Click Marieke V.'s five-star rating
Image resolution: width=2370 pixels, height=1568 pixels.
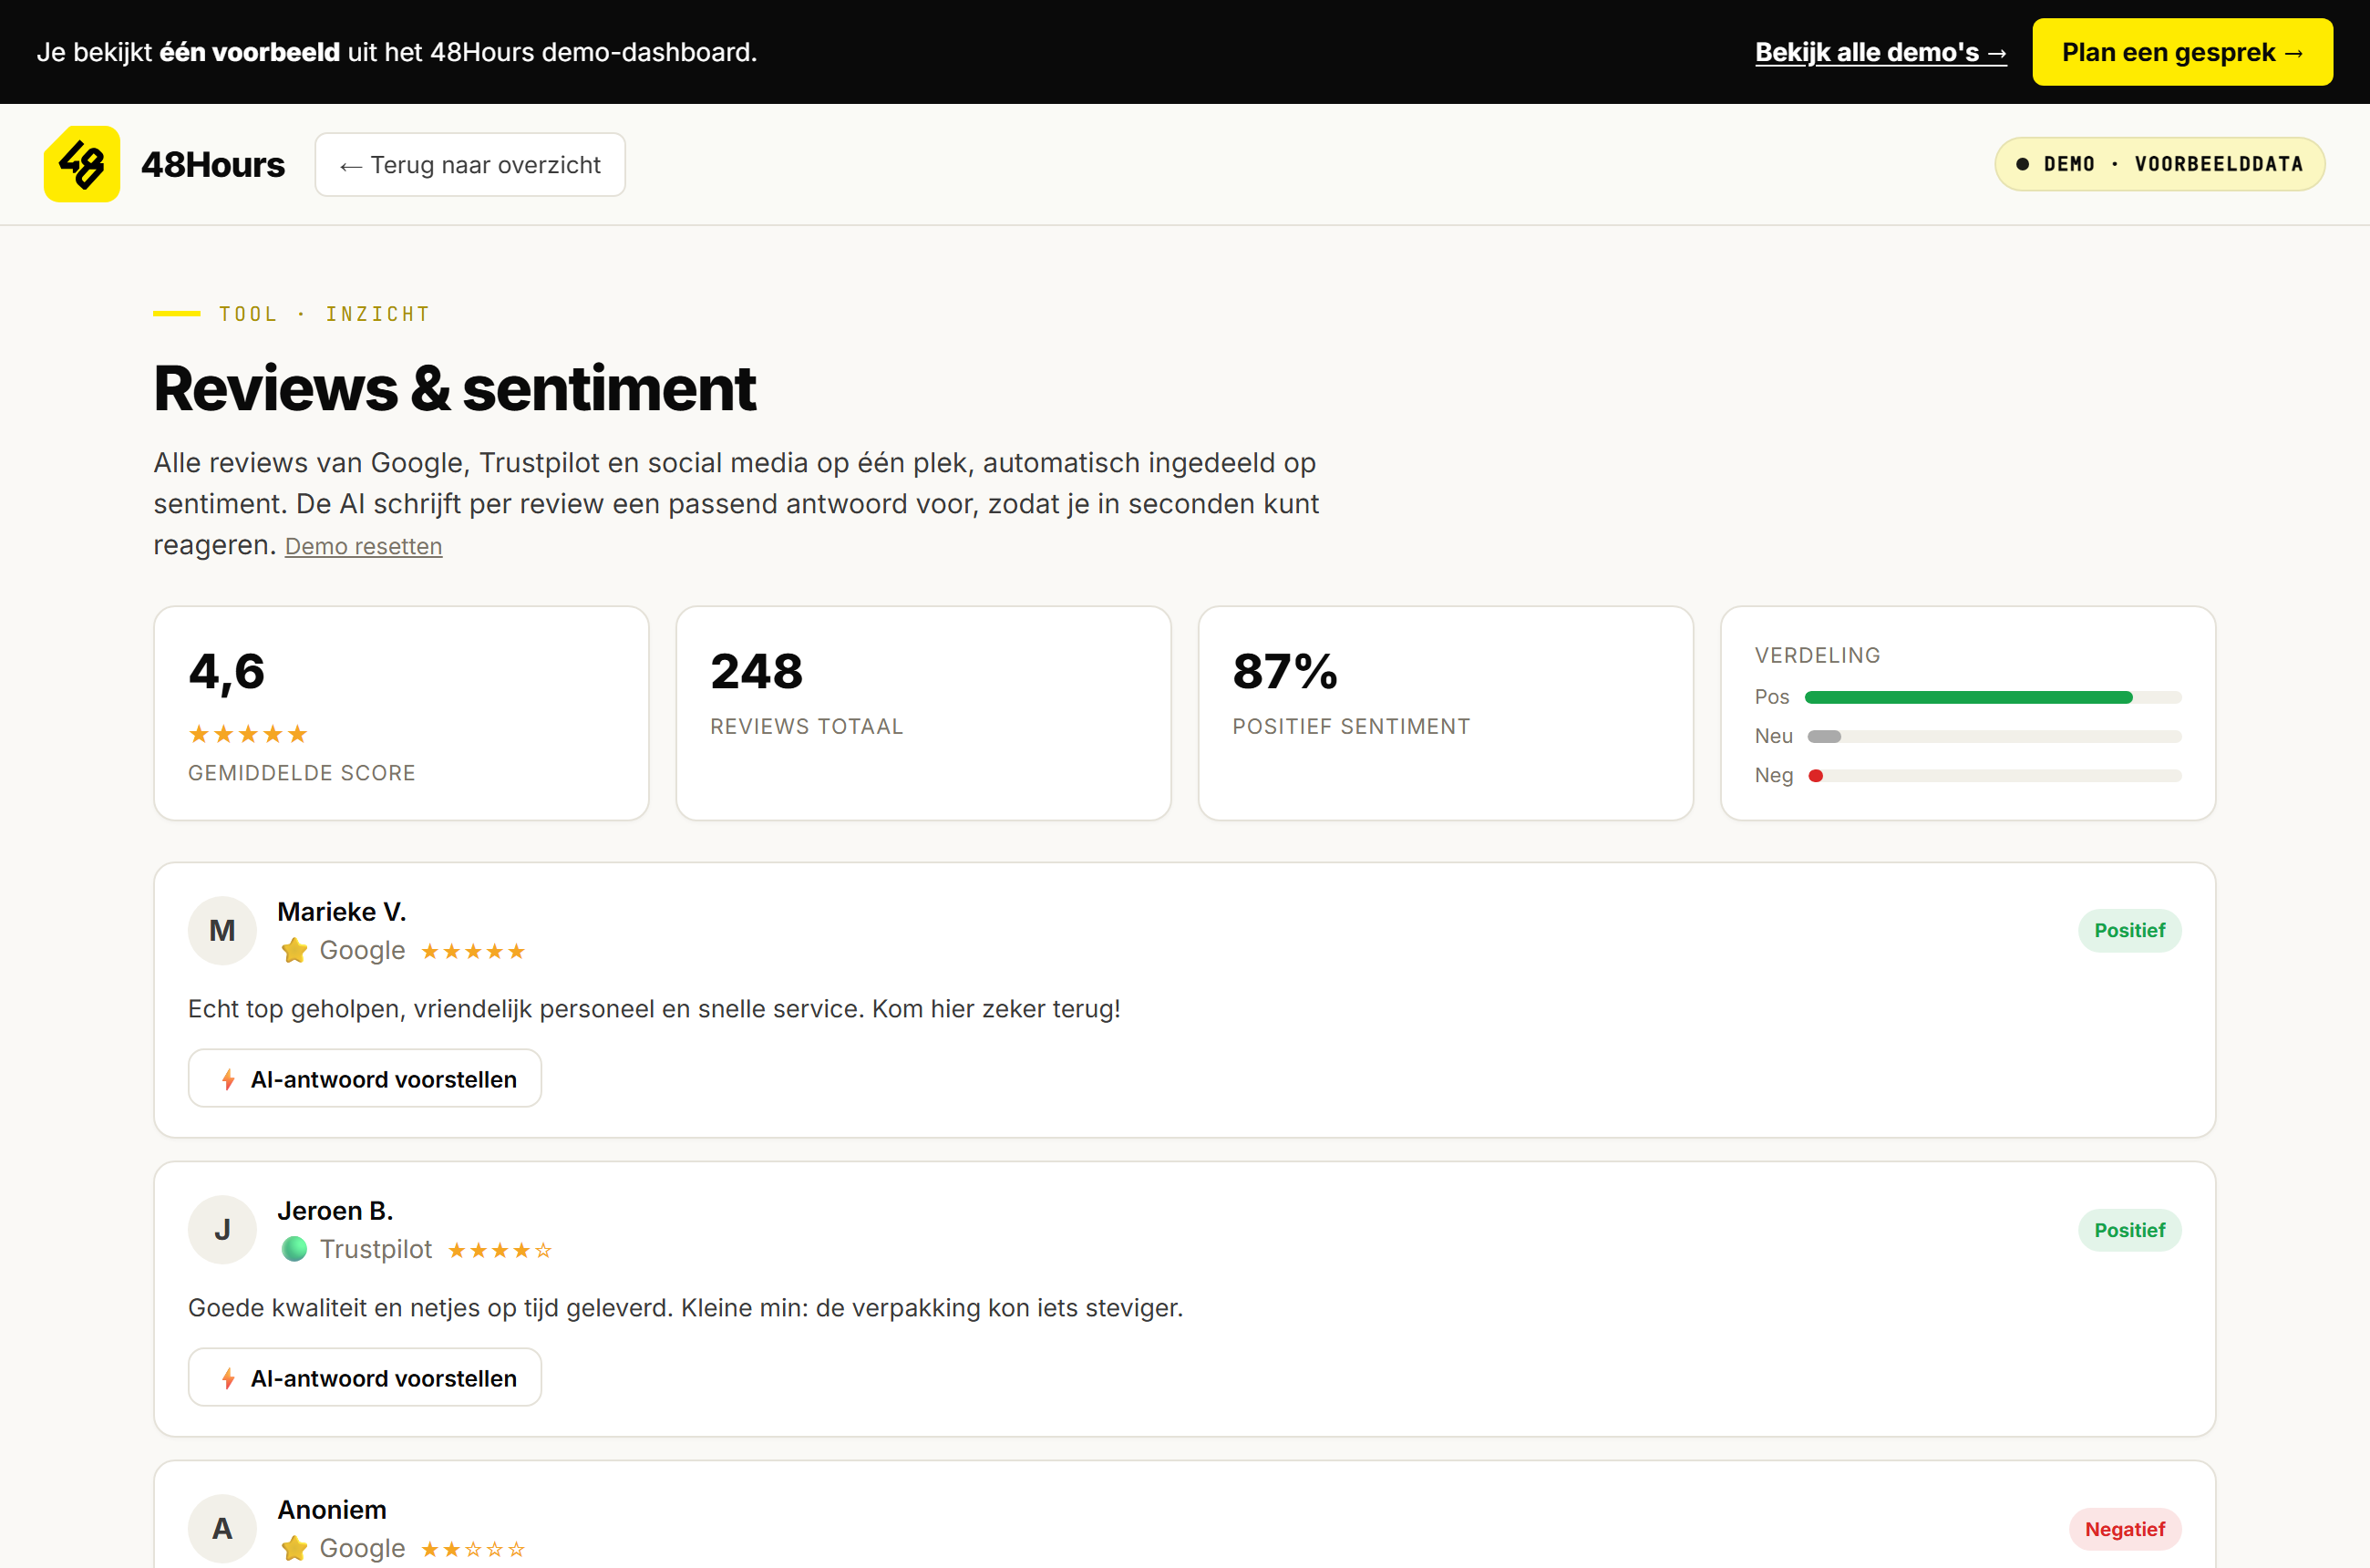click(x=473, y=951)
